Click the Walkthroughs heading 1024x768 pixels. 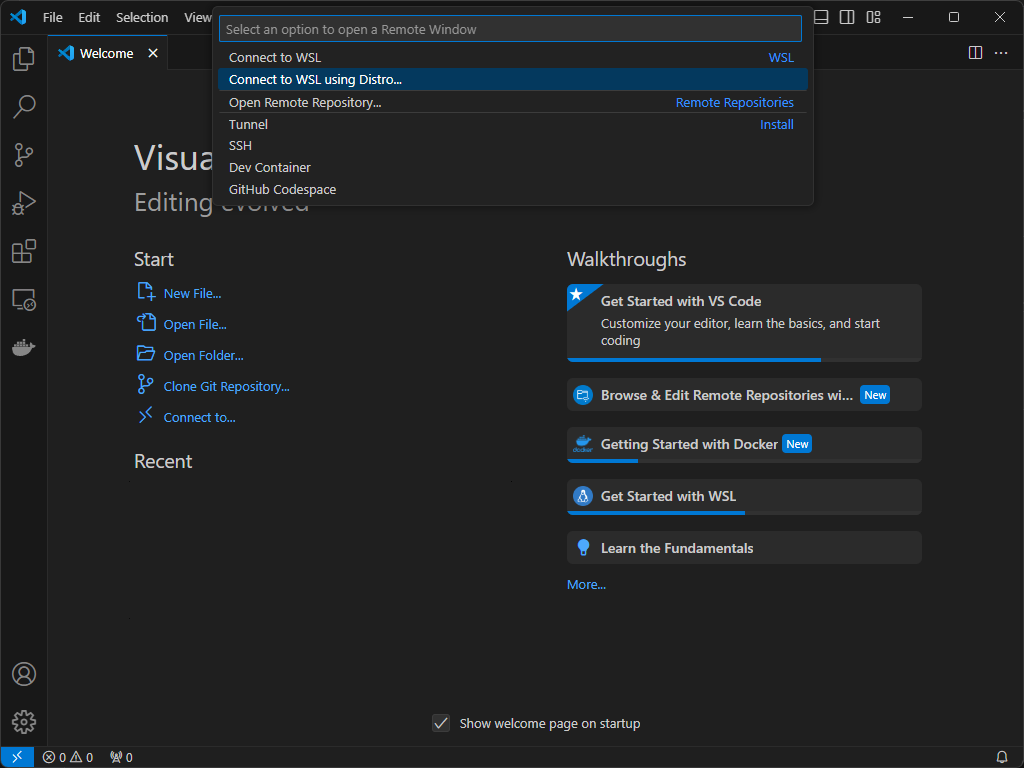(x=626, y=259)
